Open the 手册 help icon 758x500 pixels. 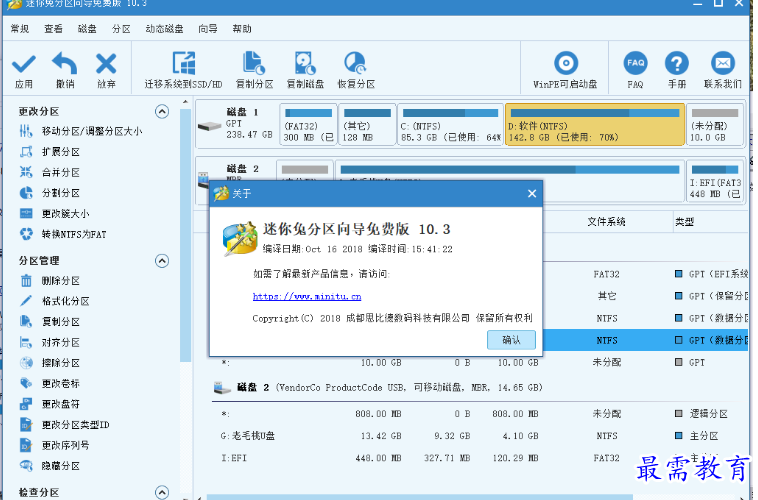tap(677, 63)
